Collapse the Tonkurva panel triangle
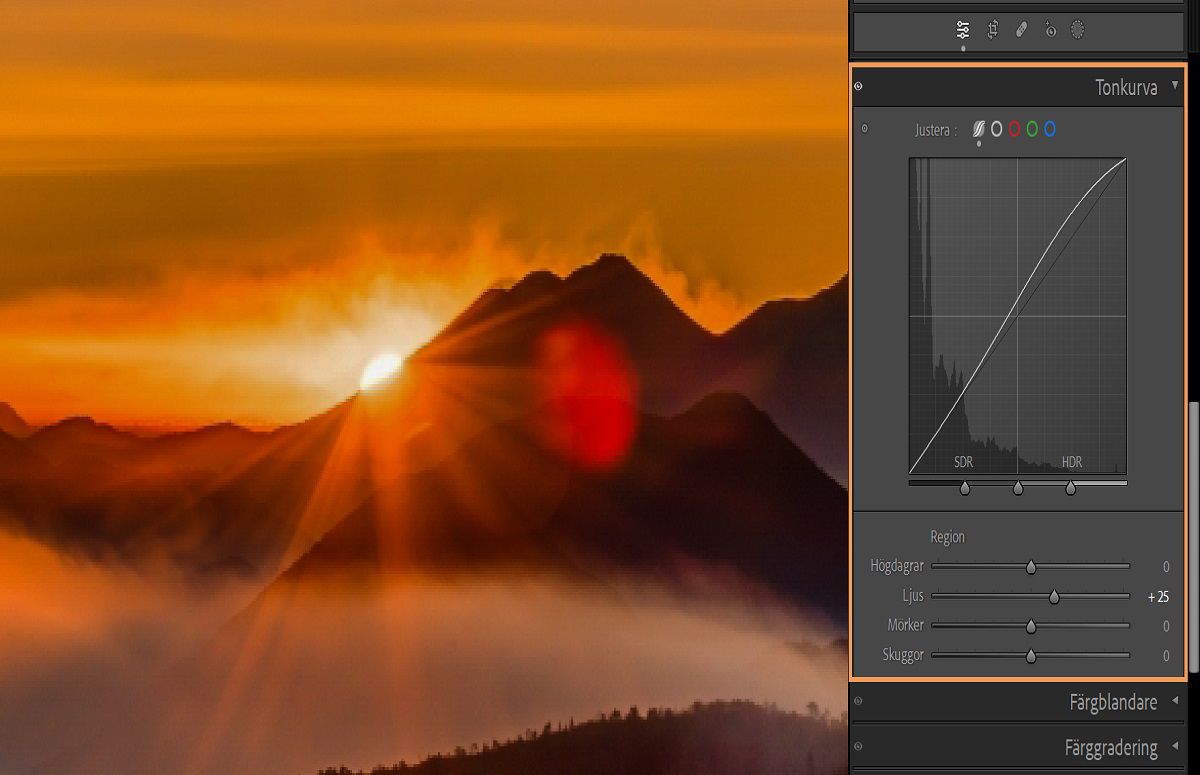Screen dimensions: 1200x775 (x=1175, y=86)
